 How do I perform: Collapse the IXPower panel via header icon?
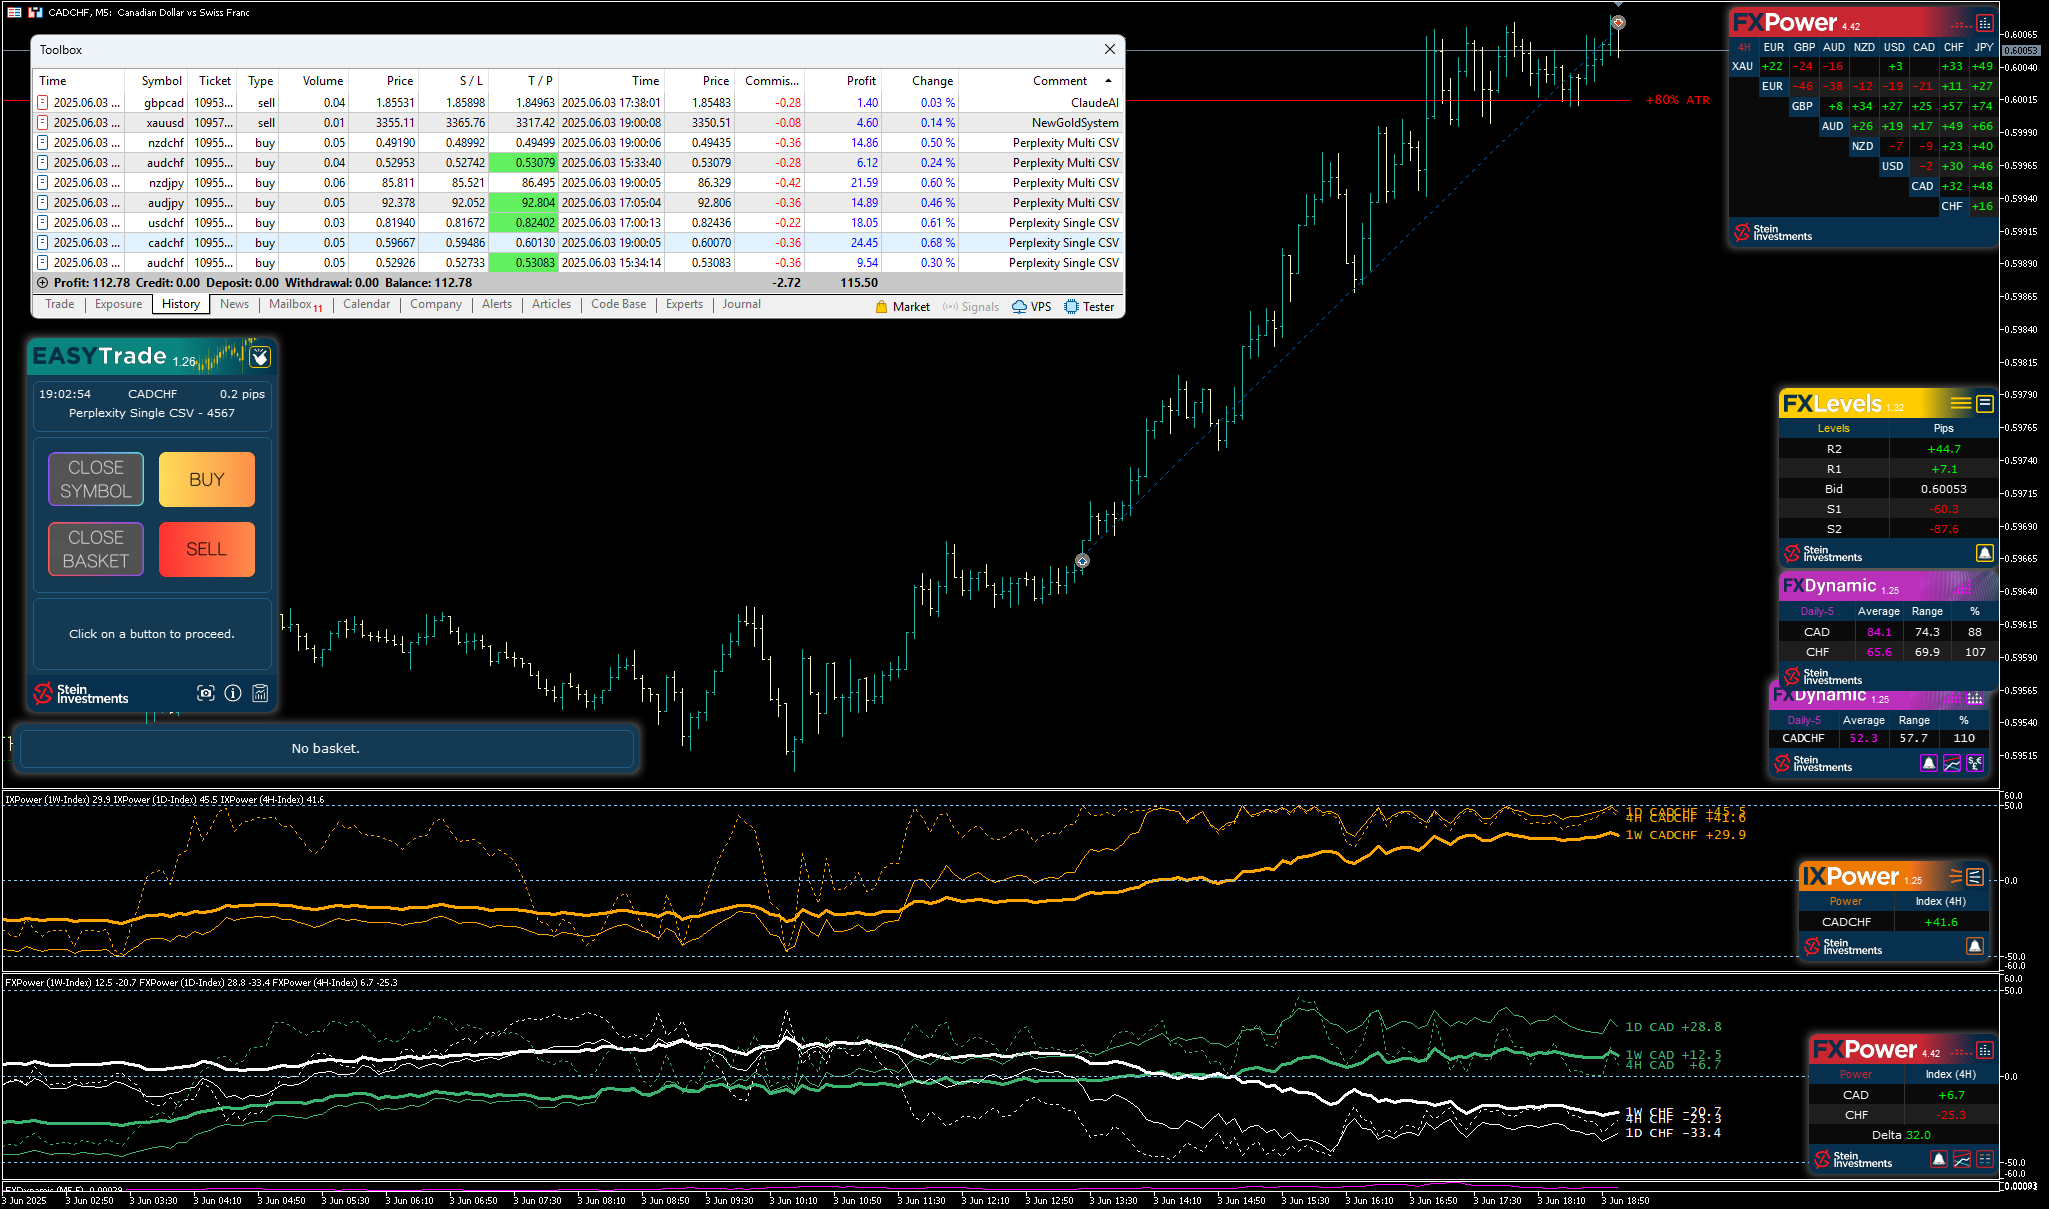1975,877
